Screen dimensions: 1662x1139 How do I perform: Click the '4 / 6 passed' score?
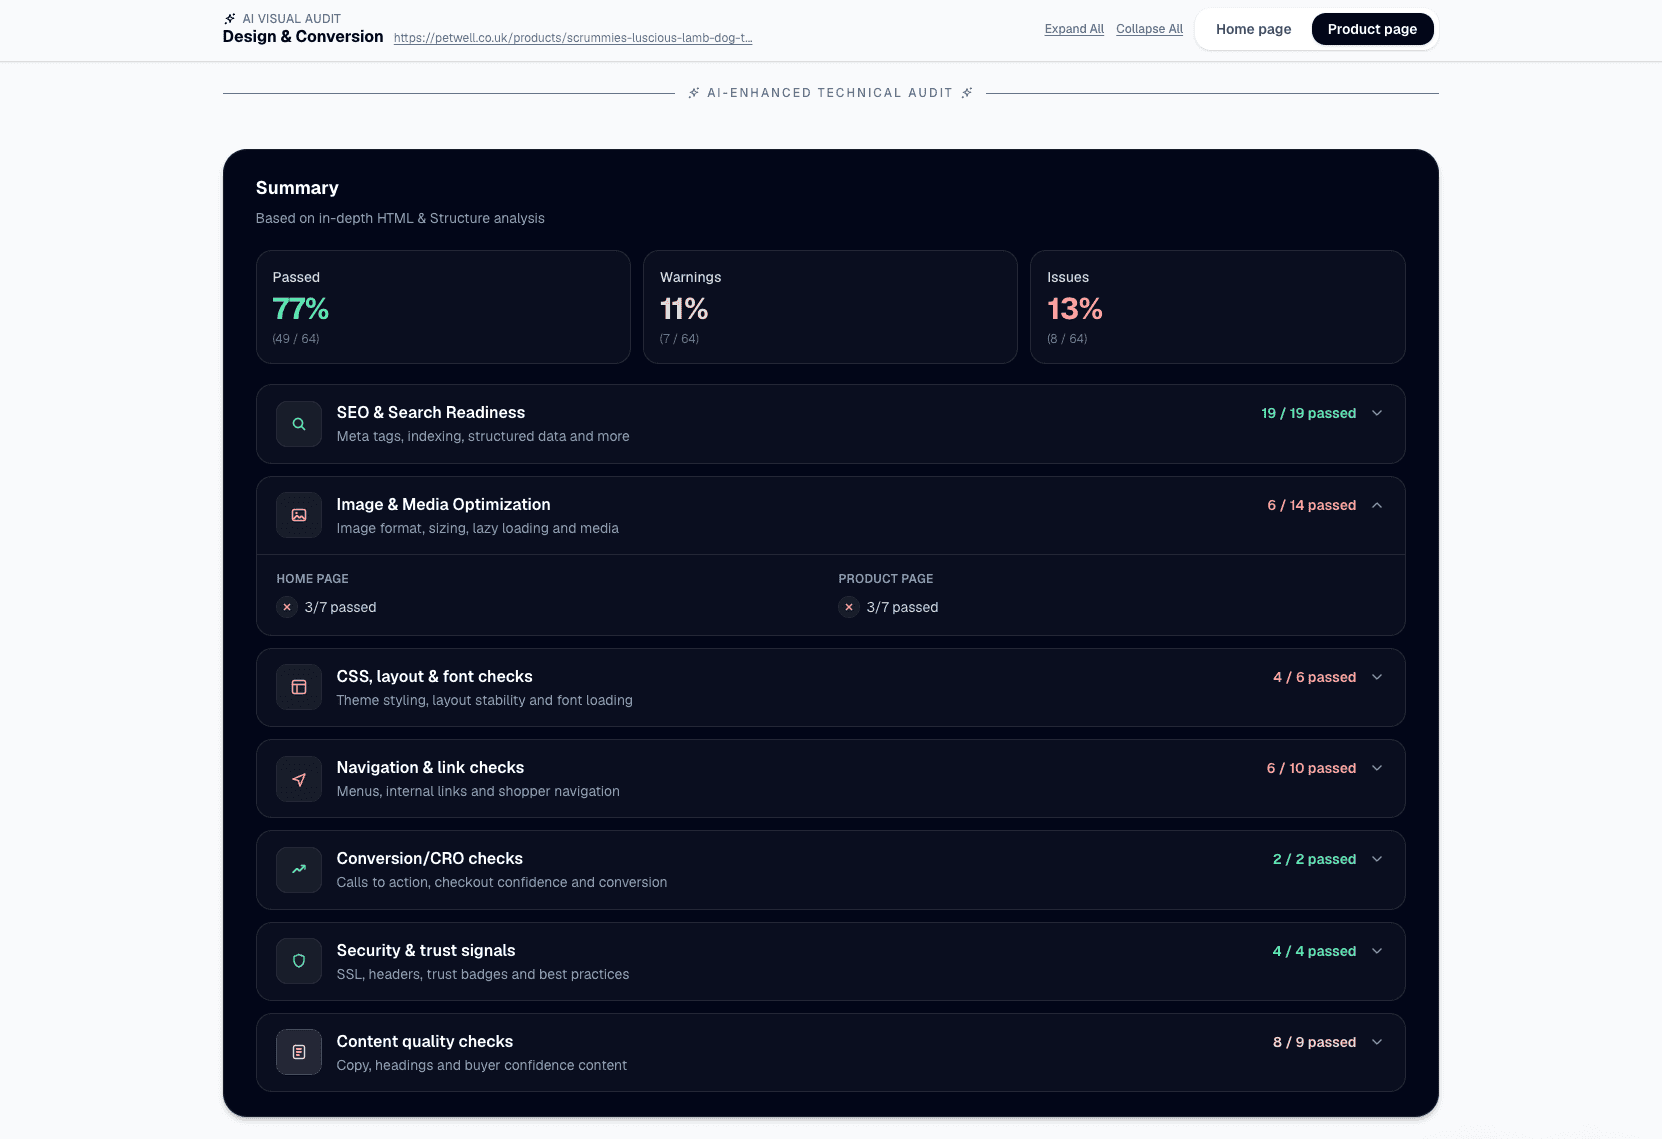(x=1314, y=677)
